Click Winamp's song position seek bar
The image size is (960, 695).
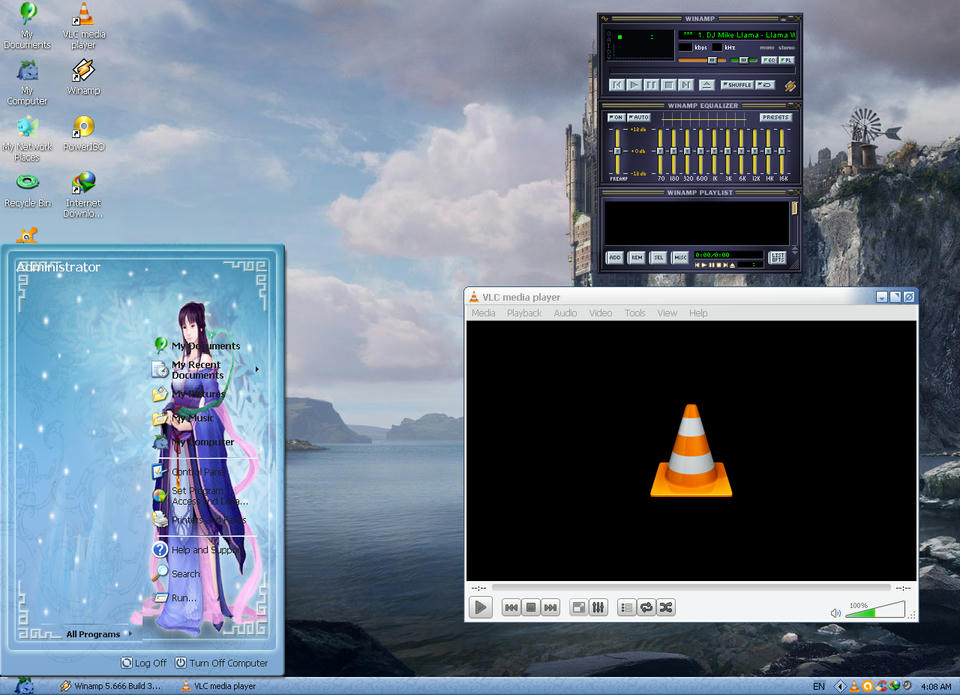coord(702,72)
